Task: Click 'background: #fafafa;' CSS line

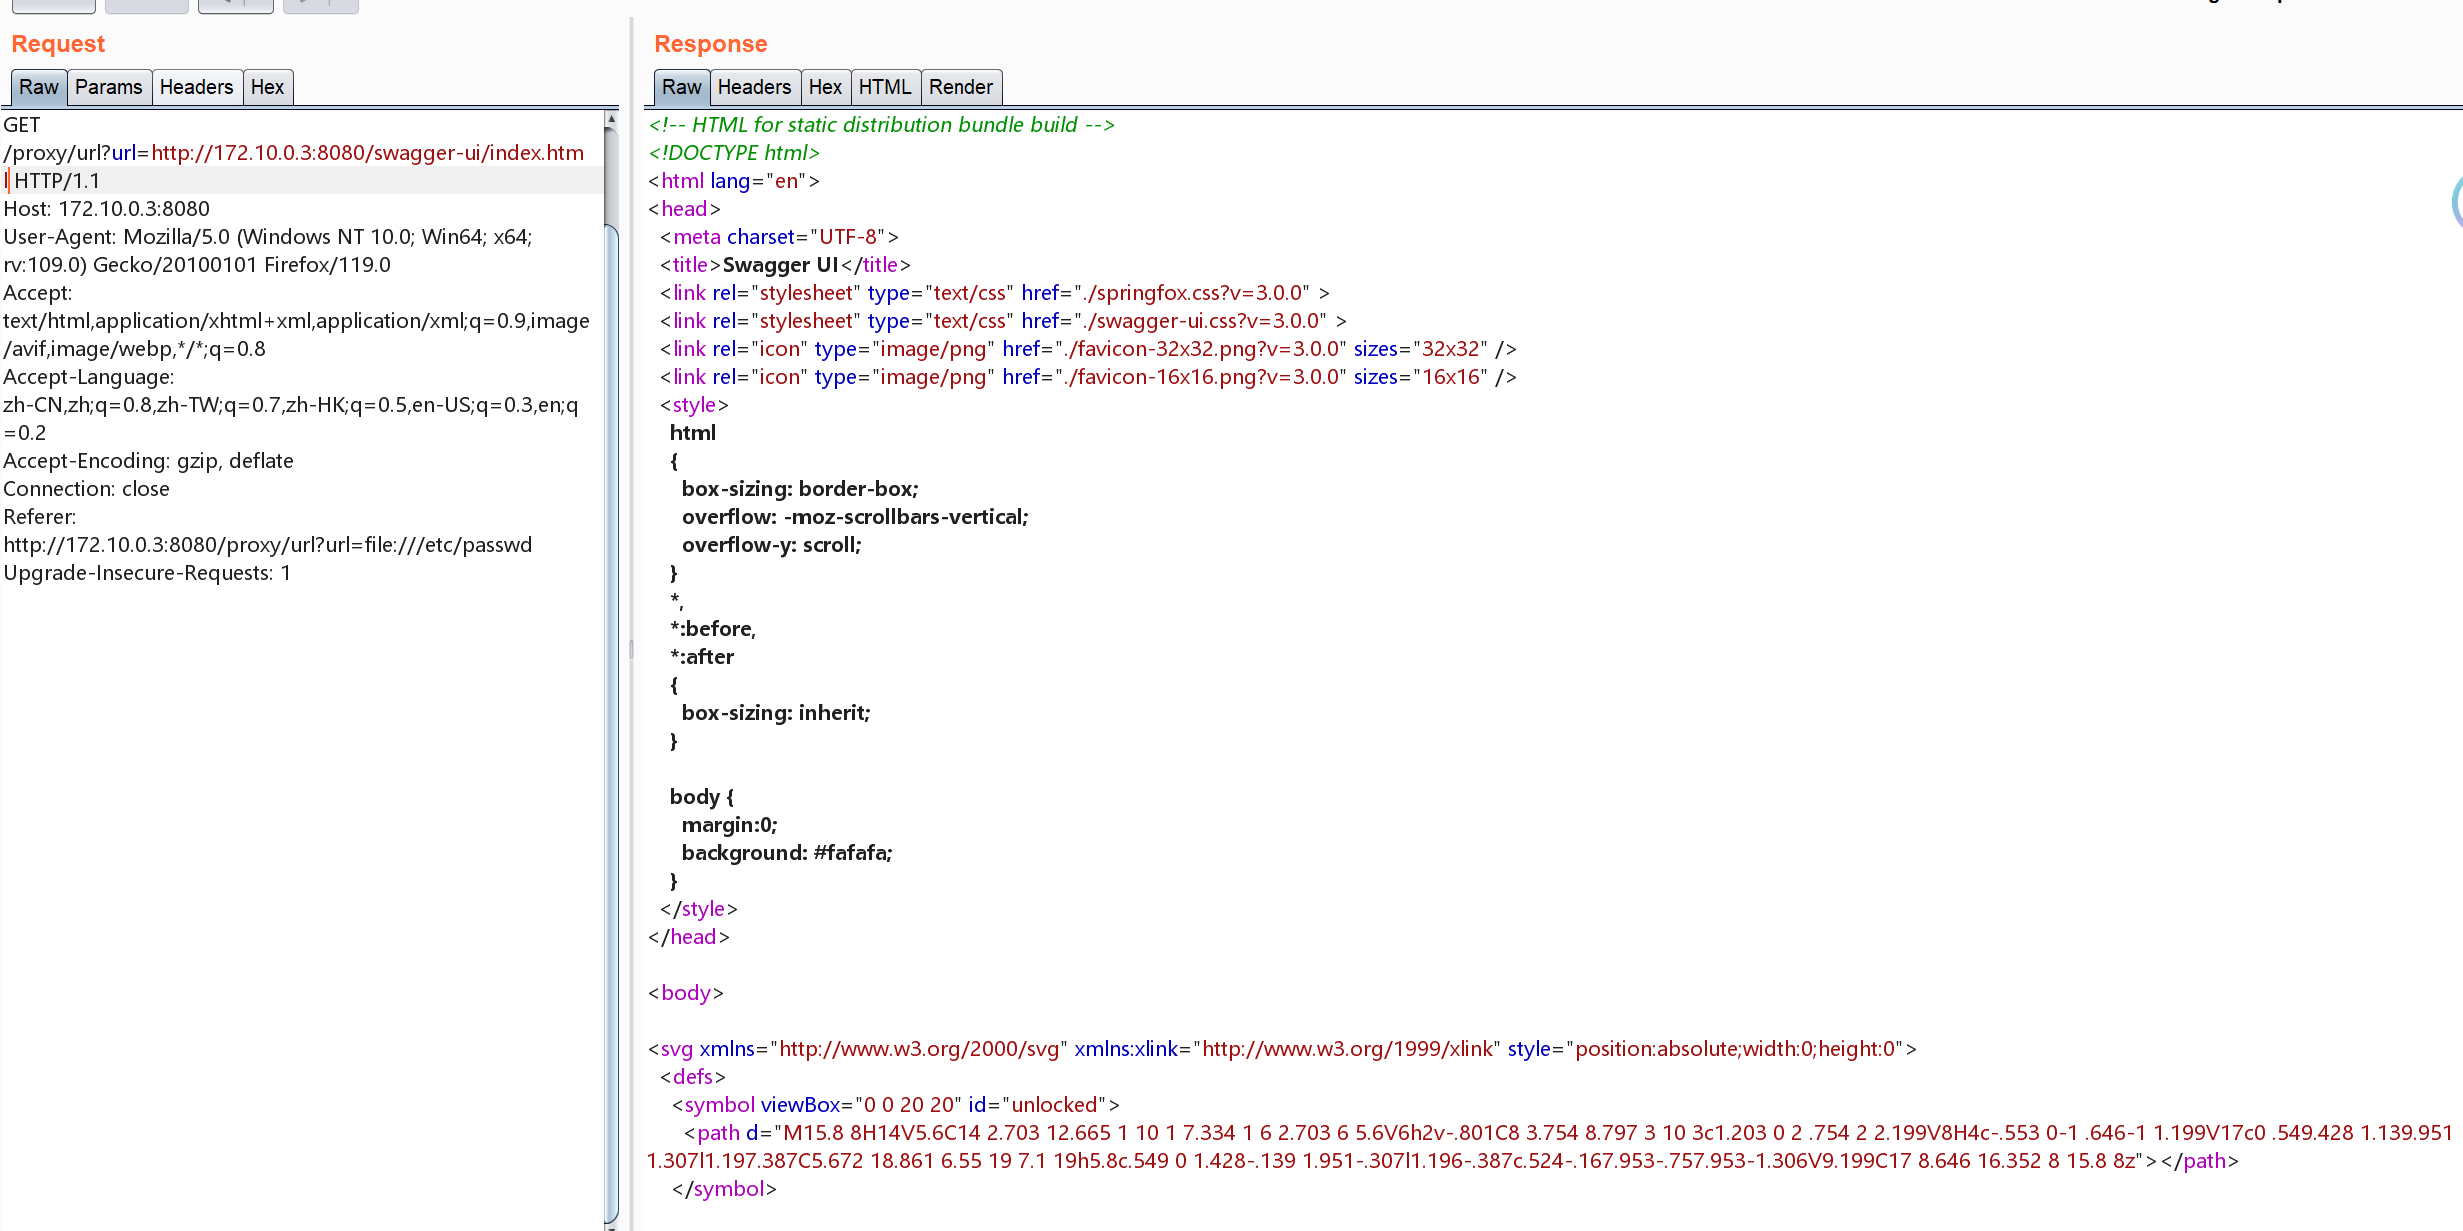Action: click(787, 853)
